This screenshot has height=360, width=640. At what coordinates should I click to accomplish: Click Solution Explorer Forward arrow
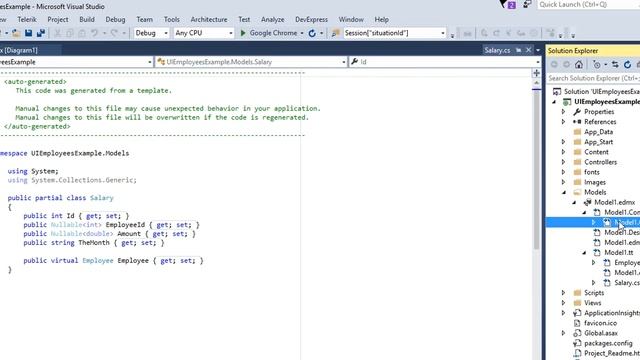point(567,64)
